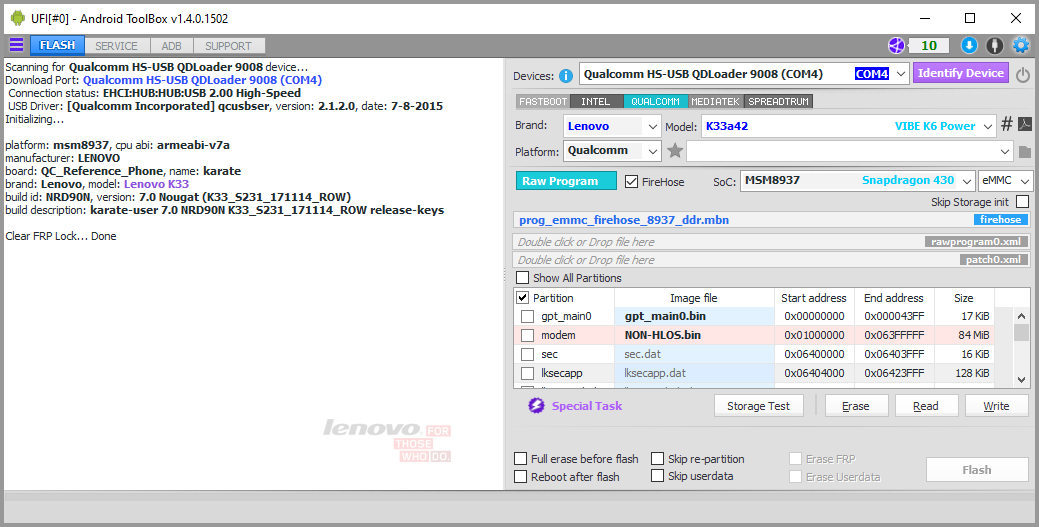Click the blue download updates icon
The width and height of the screenshot is (1039, 527).
[x=969, y=45]
